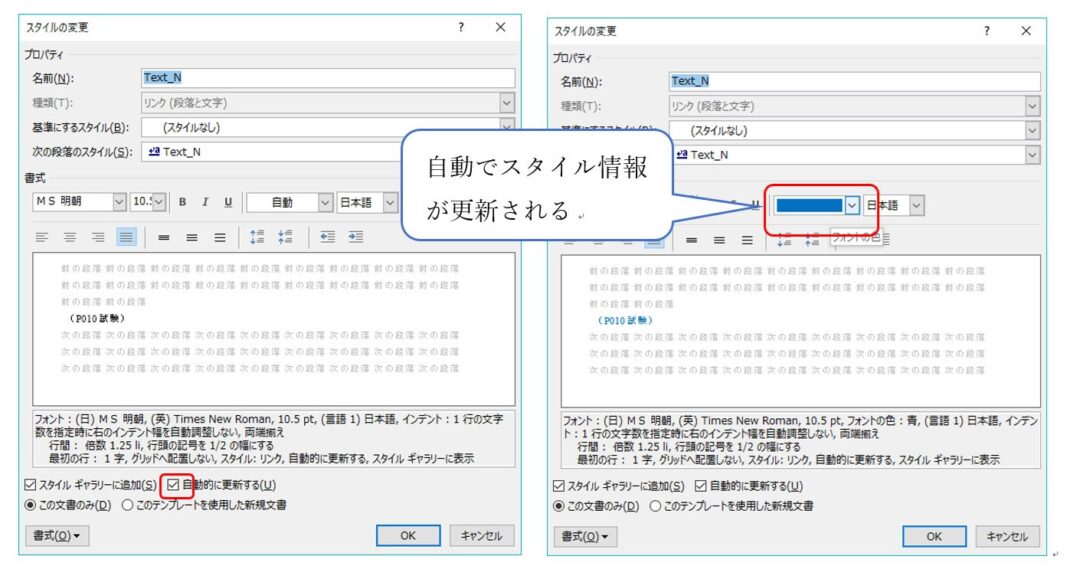Open the 日本語 language dropdown in the right dialog
Viewport: 1080px width, 579px height.
(917, 205)
